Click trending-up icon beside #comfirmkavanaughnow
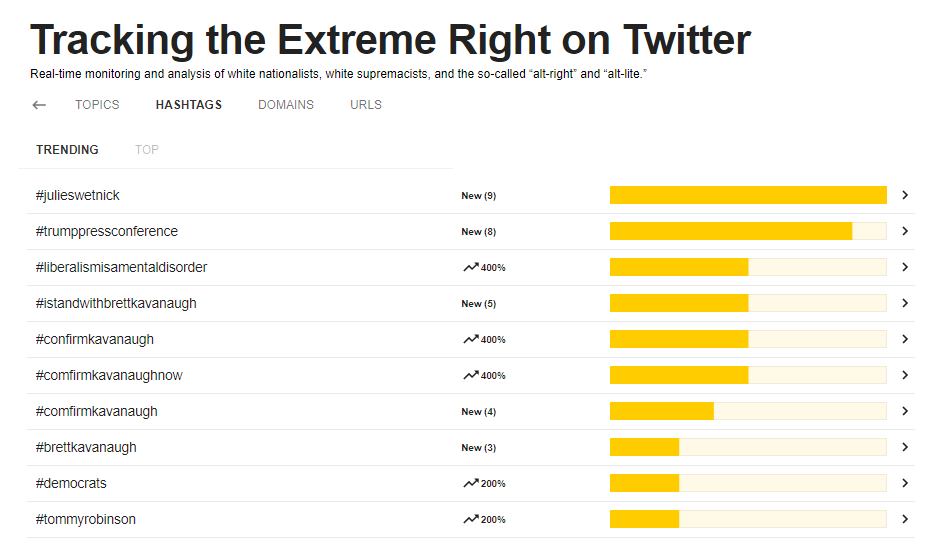This screenshot has height=558, width=947. 470,375
